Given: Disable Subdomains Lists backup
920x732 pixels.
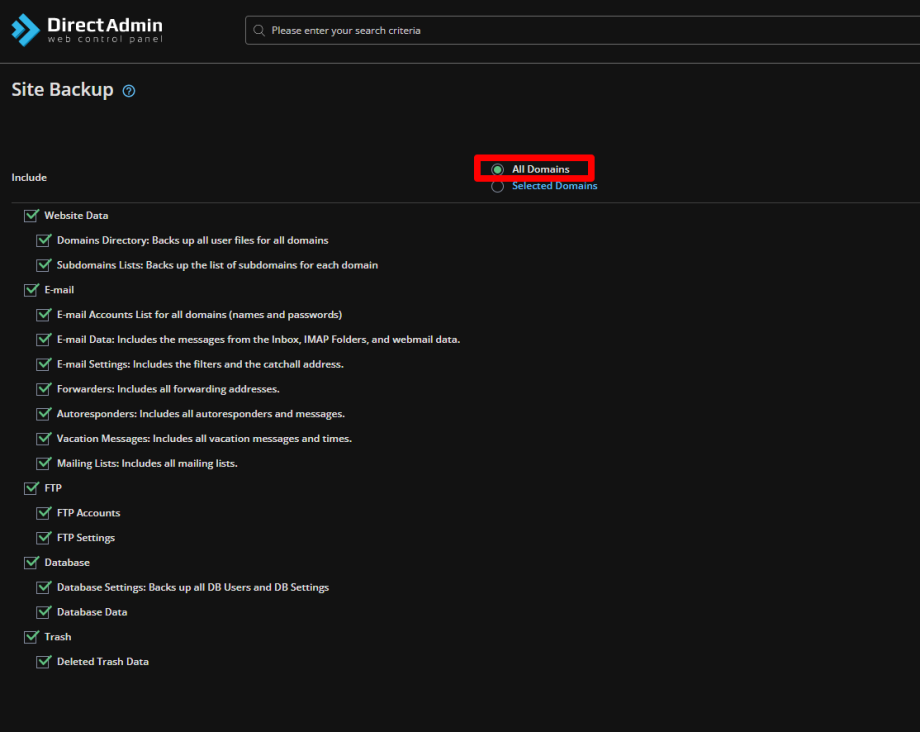Looking at the screenshot, I should tap(43, 264).
